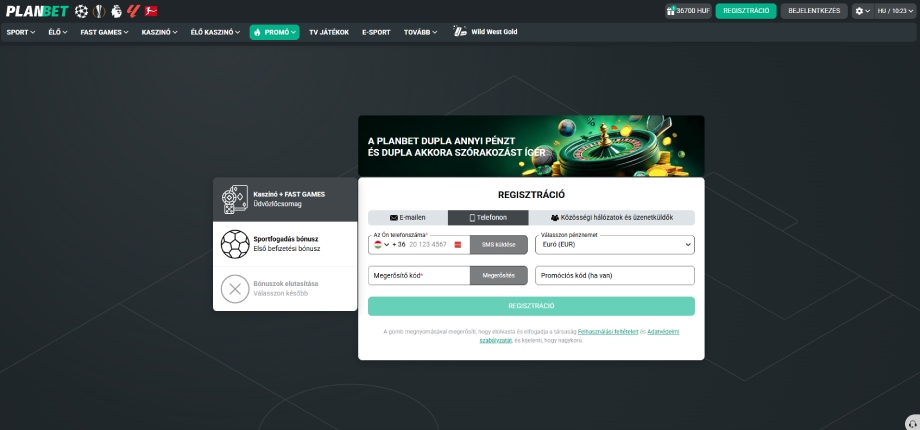Click the header REGISZTRÁCIÓ button
Viewport: 920px width, 430px height.
coord(746,11)
